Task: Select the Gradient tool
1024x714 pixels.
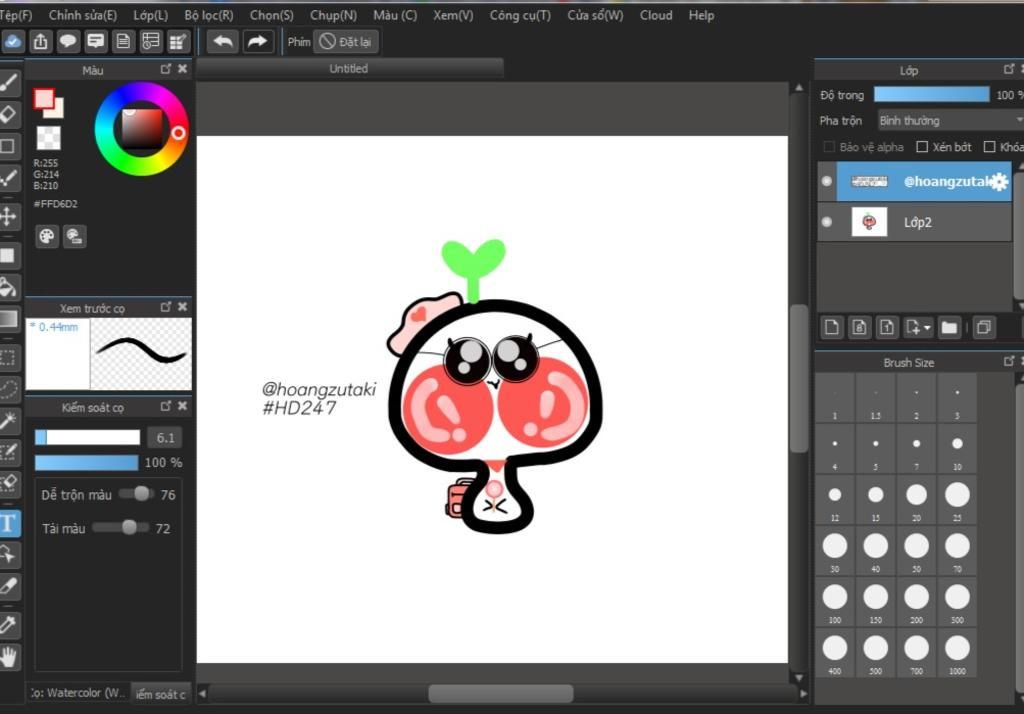Action: 8,319
